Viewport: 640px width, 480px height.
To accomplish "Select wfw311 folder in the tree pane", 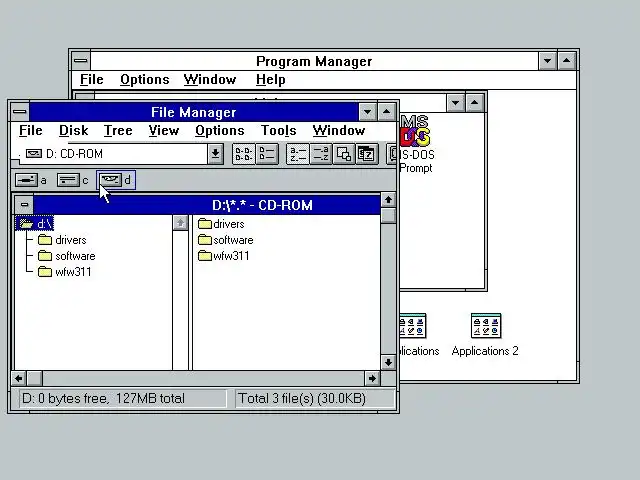I will click(64, 272).
